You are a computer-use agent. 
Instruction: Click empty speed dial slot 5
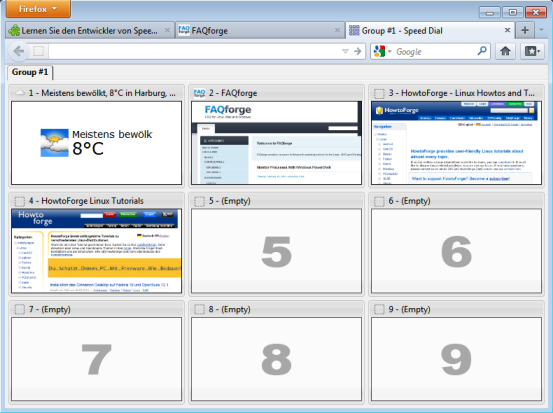tap(276, 251)
